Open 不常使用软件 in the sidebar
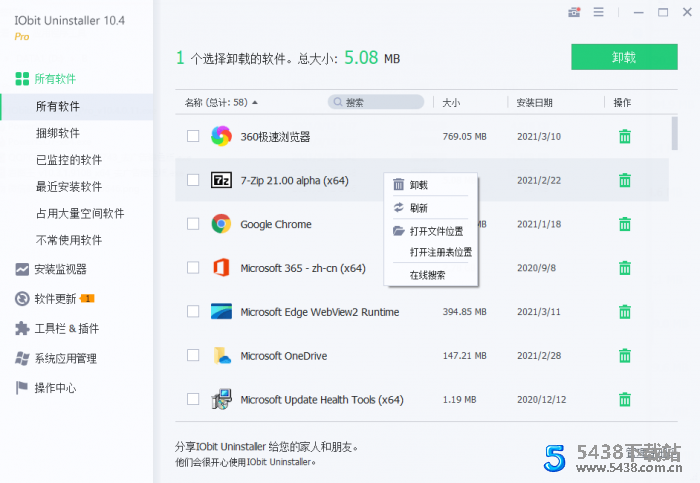700x483 pixels. (x=69, y=240)
